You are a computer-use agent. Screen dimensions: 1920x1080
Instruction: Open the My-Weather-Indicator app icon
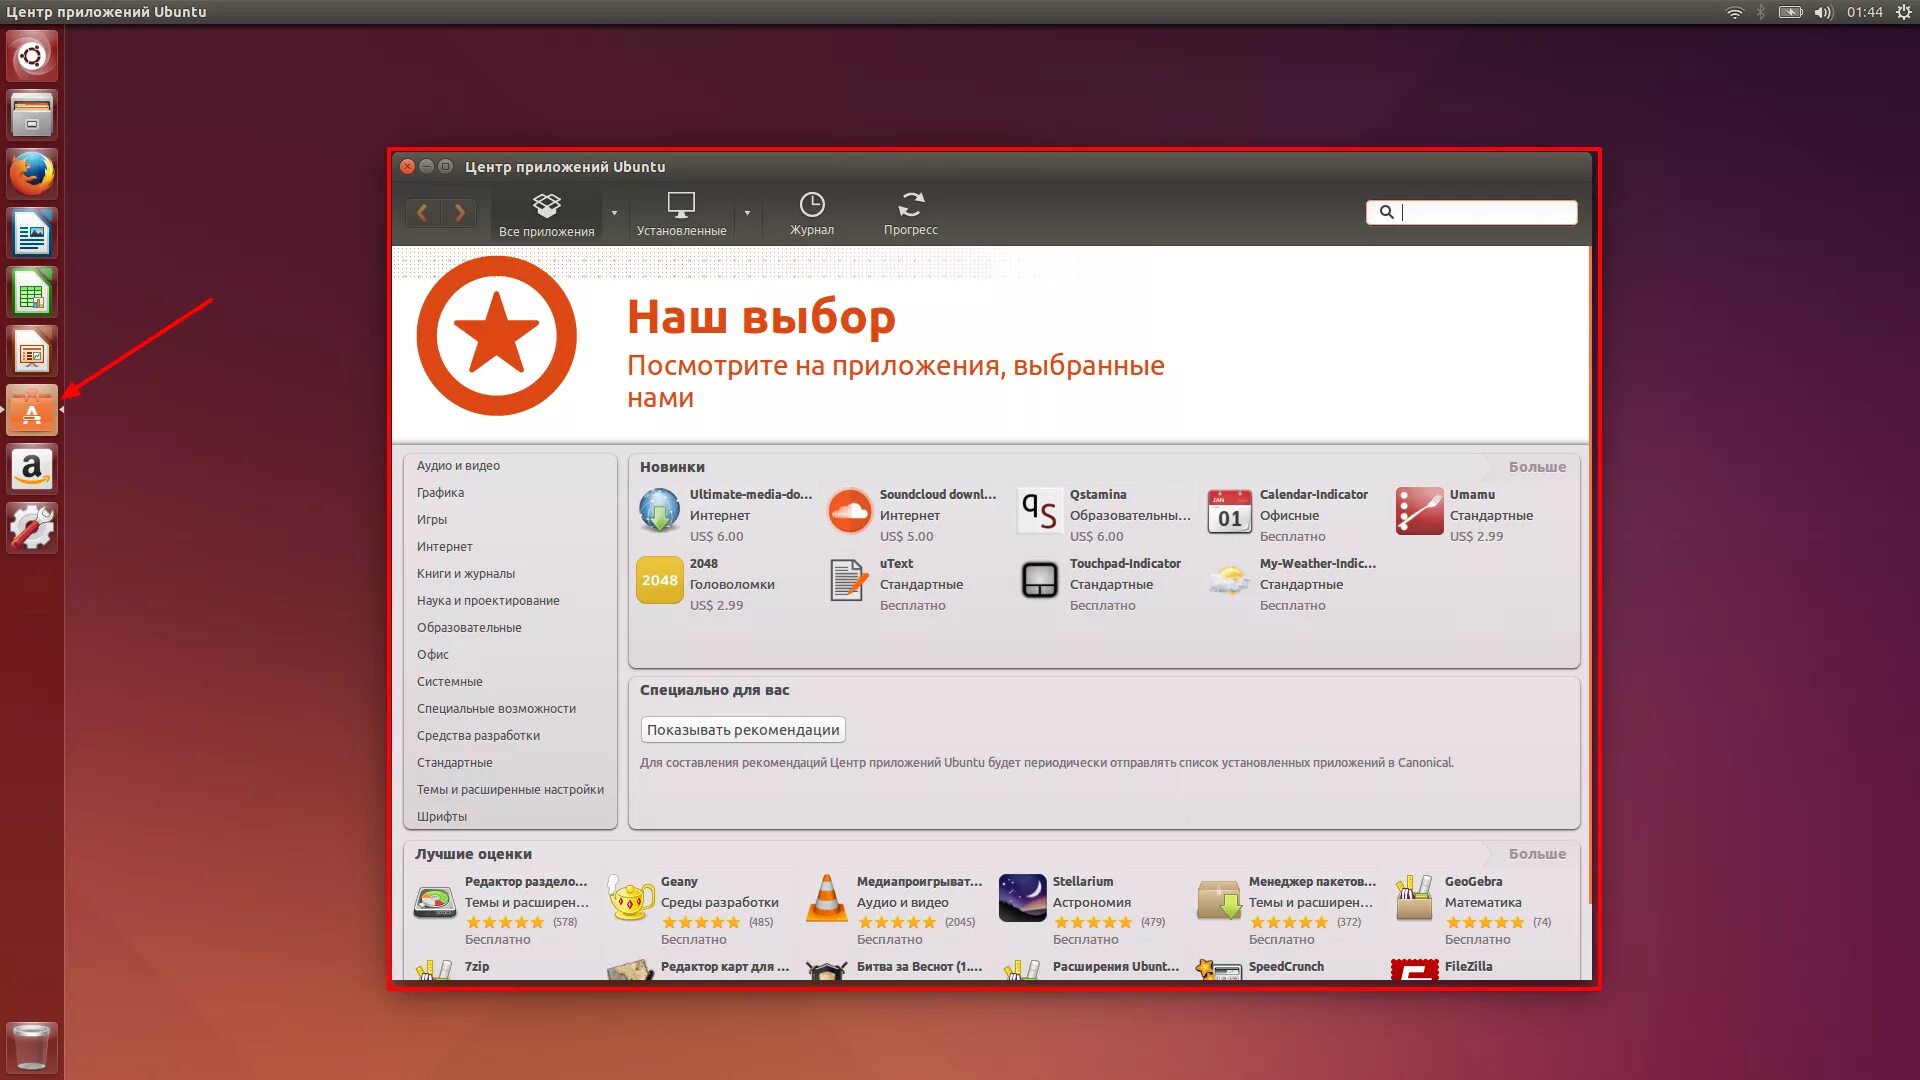(x=1229, y=580)
